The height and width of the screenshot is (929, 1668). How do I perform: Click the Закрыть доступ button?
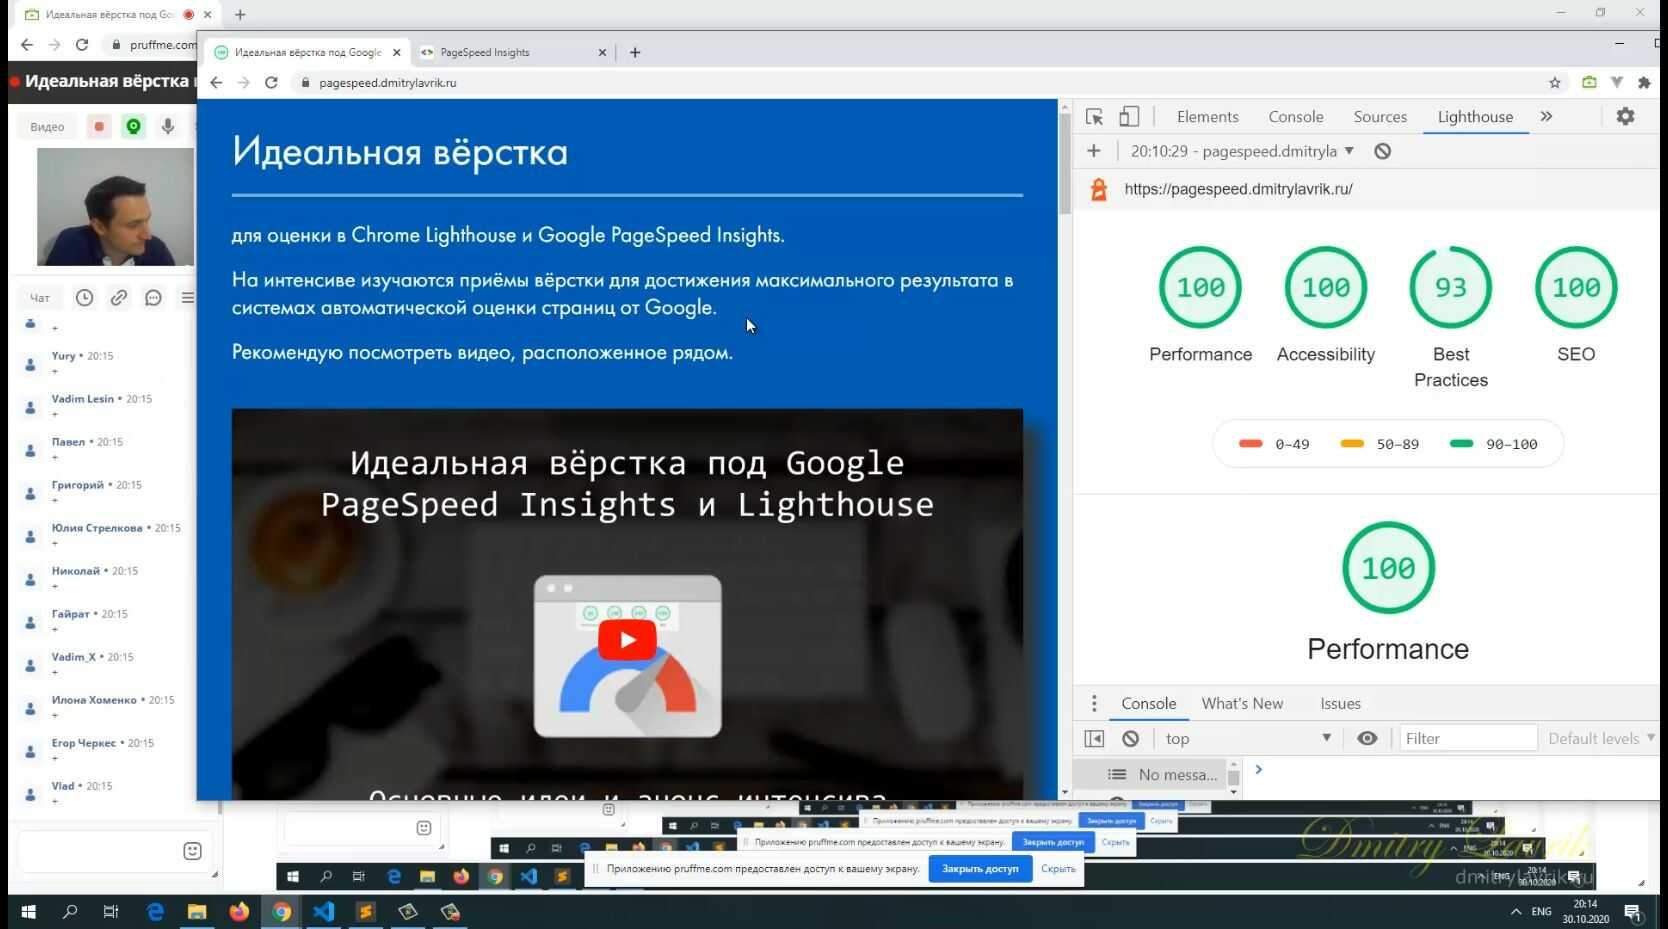[980, 869]
